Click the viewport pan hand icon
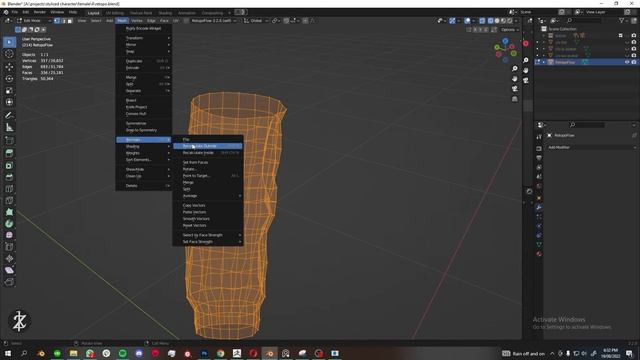The width and height of the screenshot is (640, 360). pyautogui.click(x=515, y=79)
